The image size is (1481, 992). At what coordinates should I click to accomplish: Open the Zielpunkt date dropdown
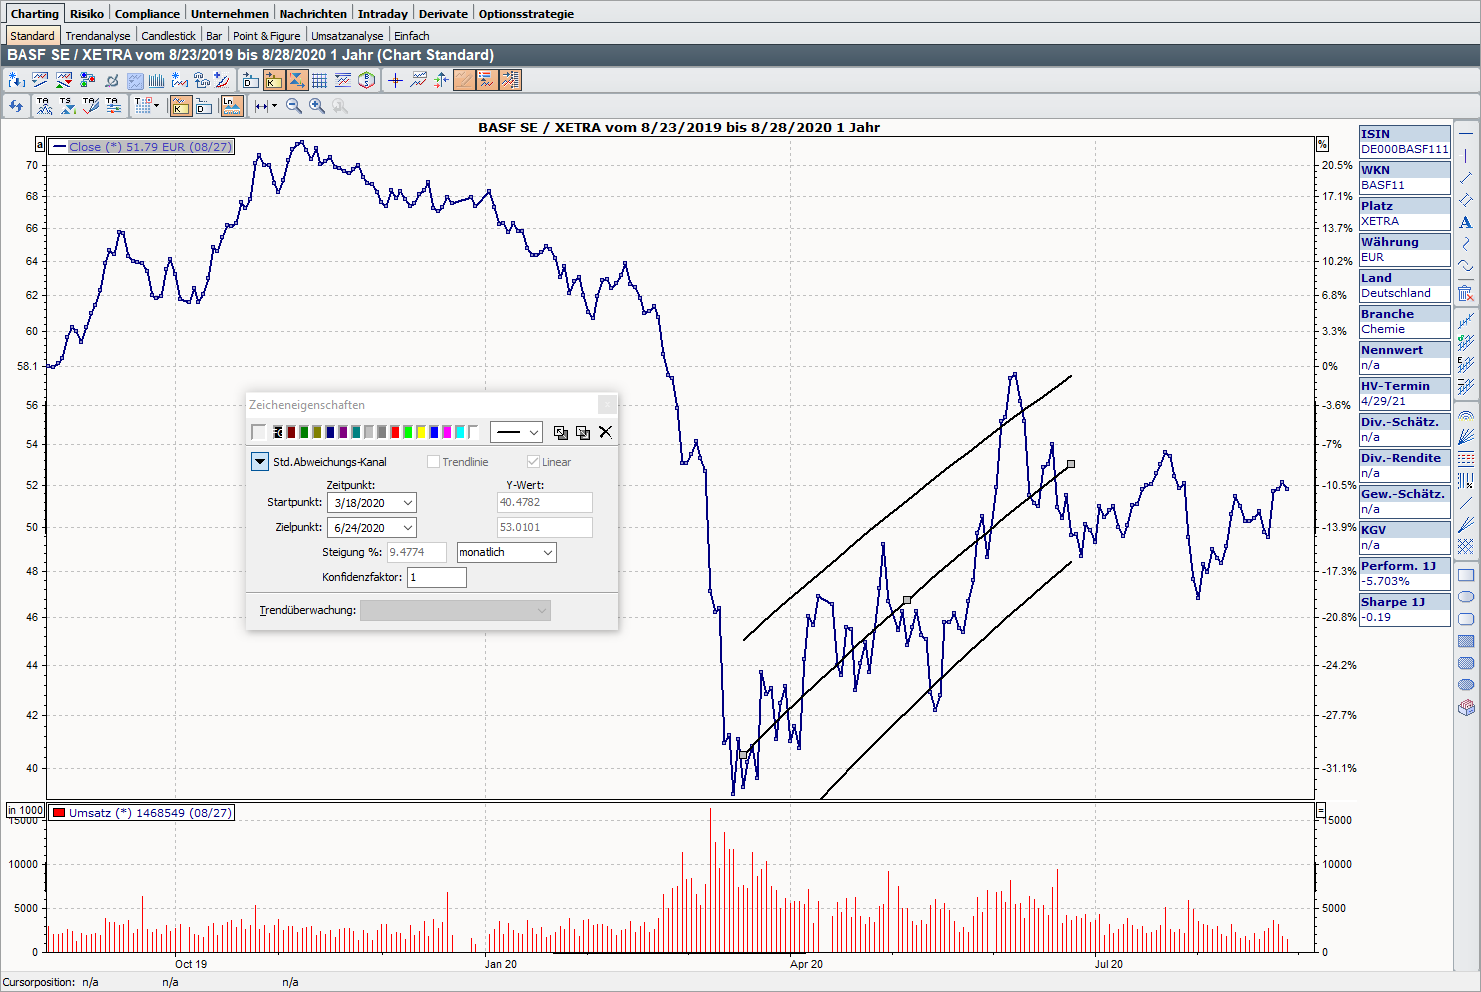pyautogui.click(x=407, y=528)
